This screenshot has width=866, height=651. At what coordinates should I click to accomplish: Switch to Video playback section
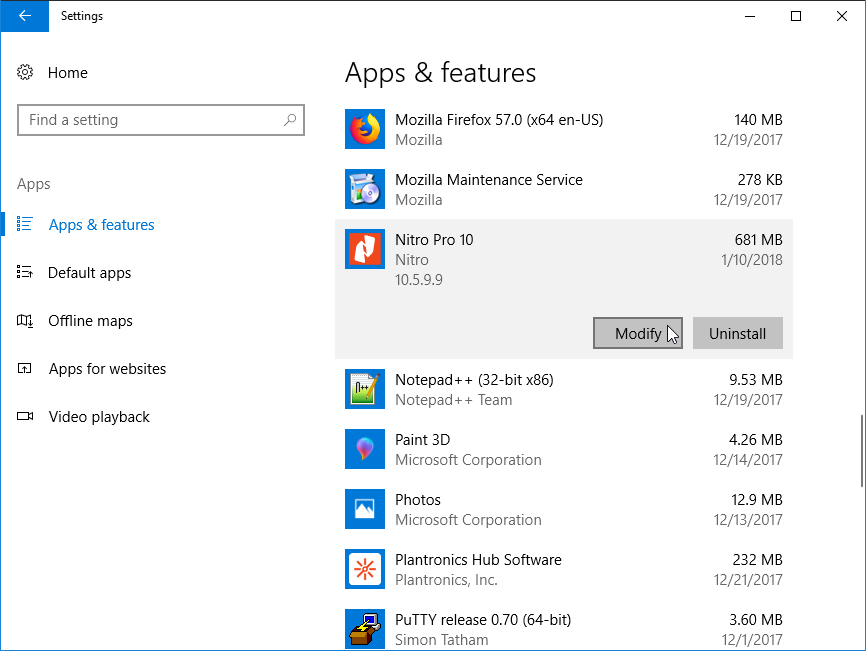99,417
